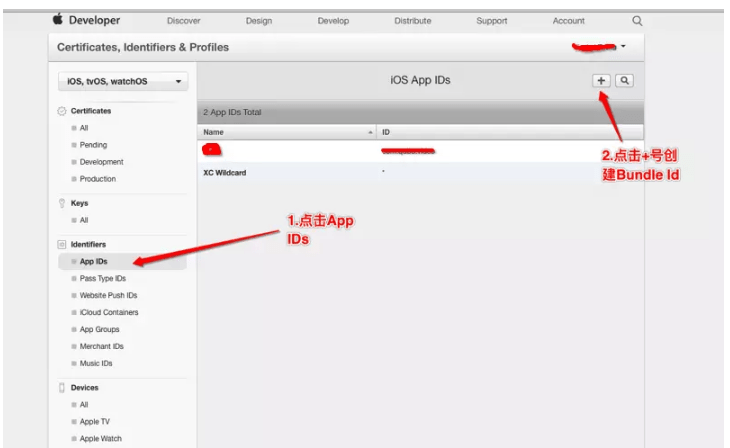Select Apple TV under Devices

coord(96,422)
